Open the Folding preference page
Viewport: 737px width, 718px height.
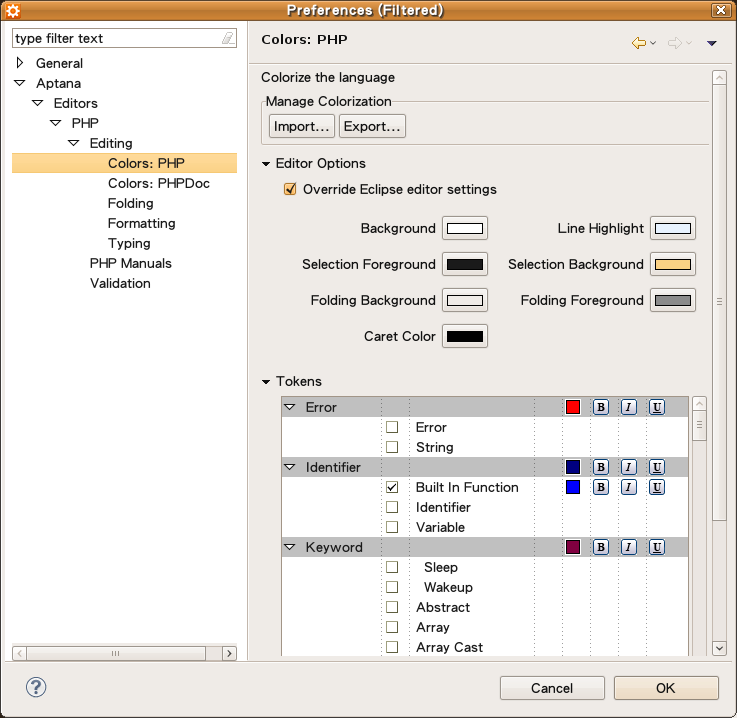tap(131, 203)
